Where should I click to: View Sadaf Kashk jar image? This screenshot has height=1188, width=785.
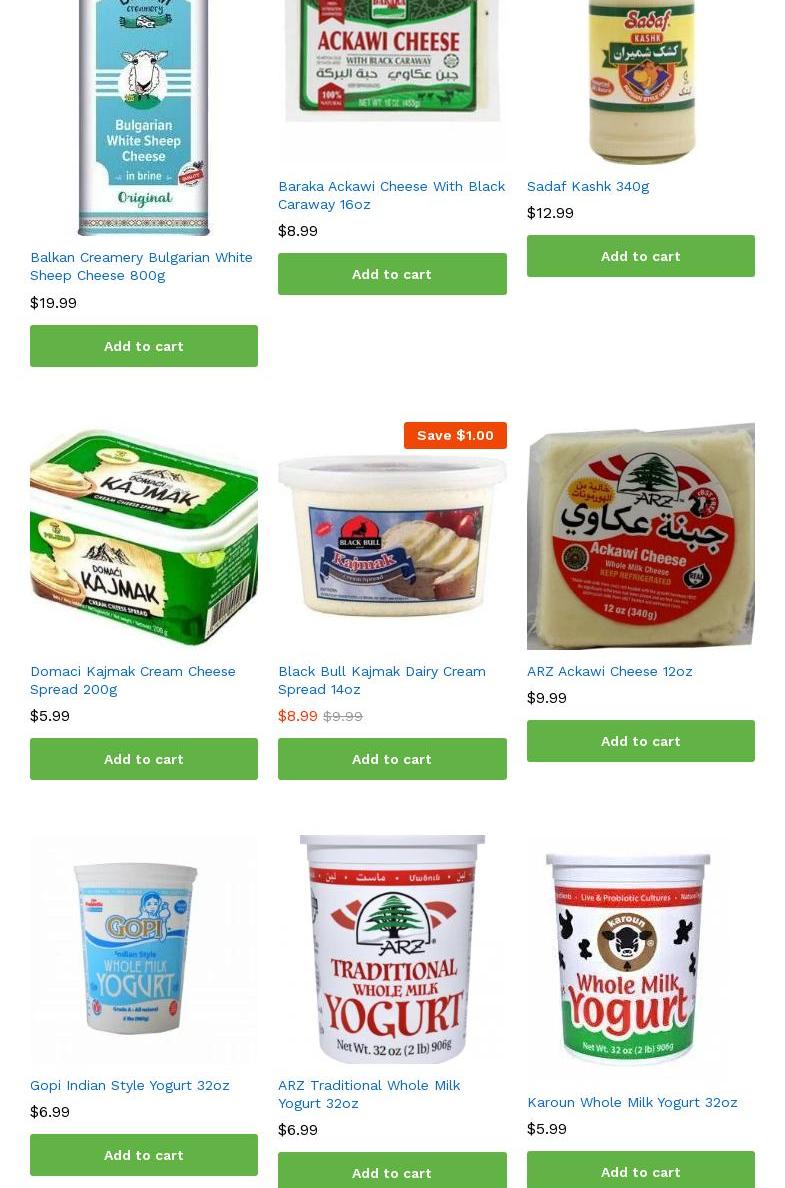point(641,82)
